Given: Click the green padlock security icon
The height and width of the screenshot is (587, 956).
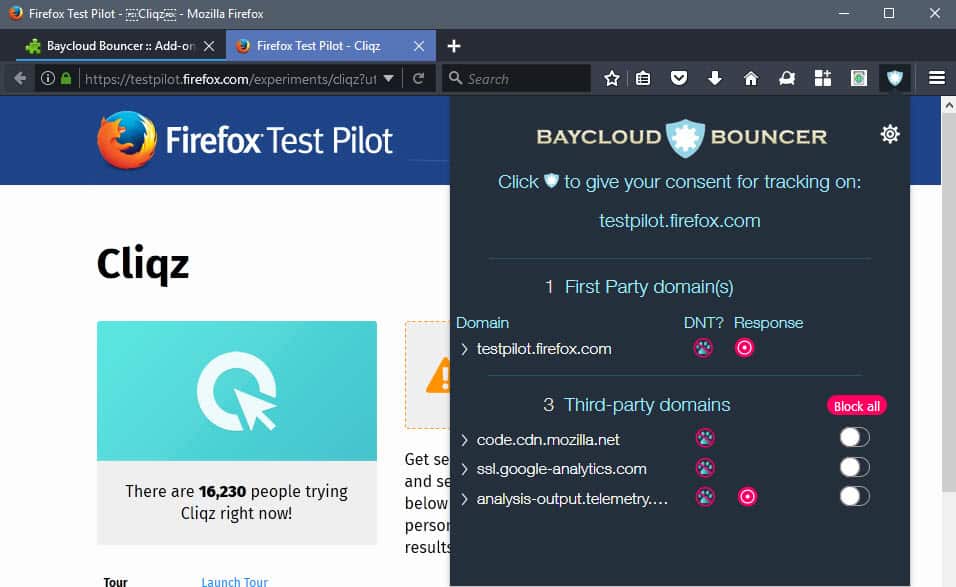Looking at the screenshot, I should (66, 79).
